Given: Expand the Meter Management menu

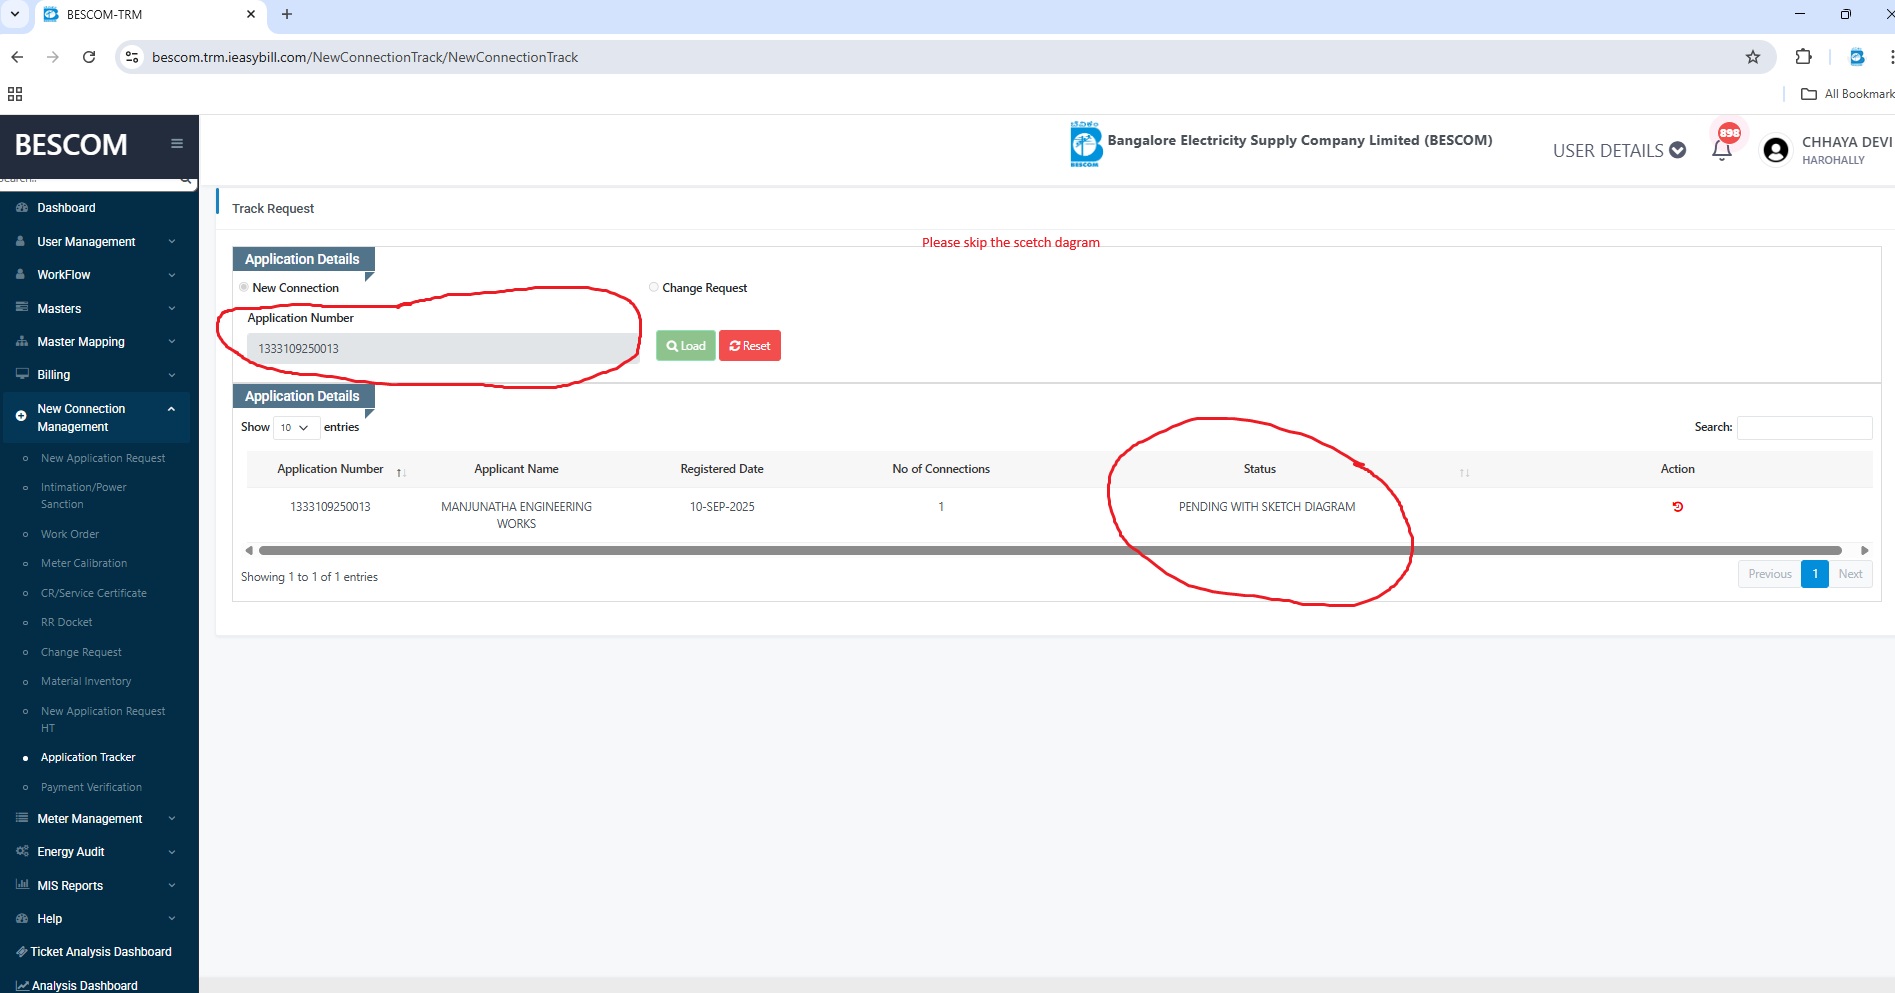Looking at the screenshot, I should [x=96, y=819].
